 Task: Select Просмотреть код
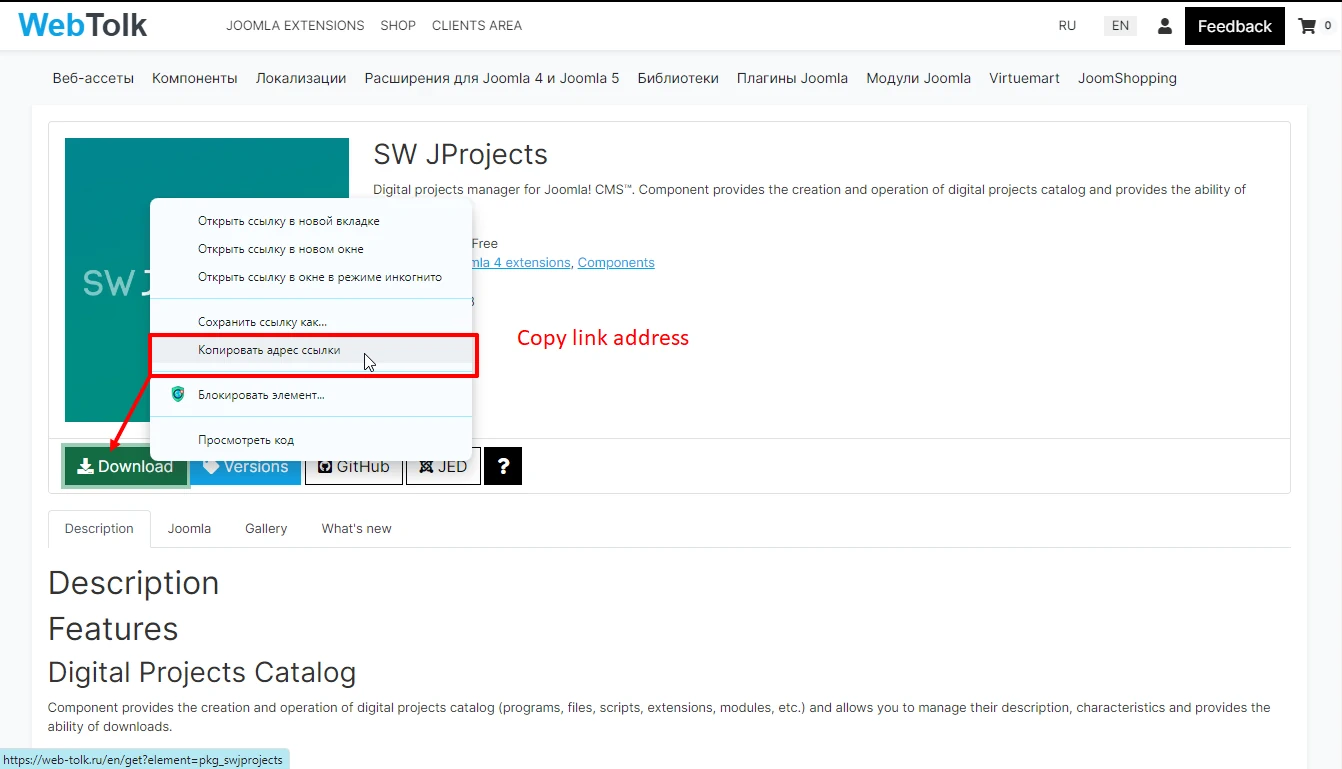(311, 440)
